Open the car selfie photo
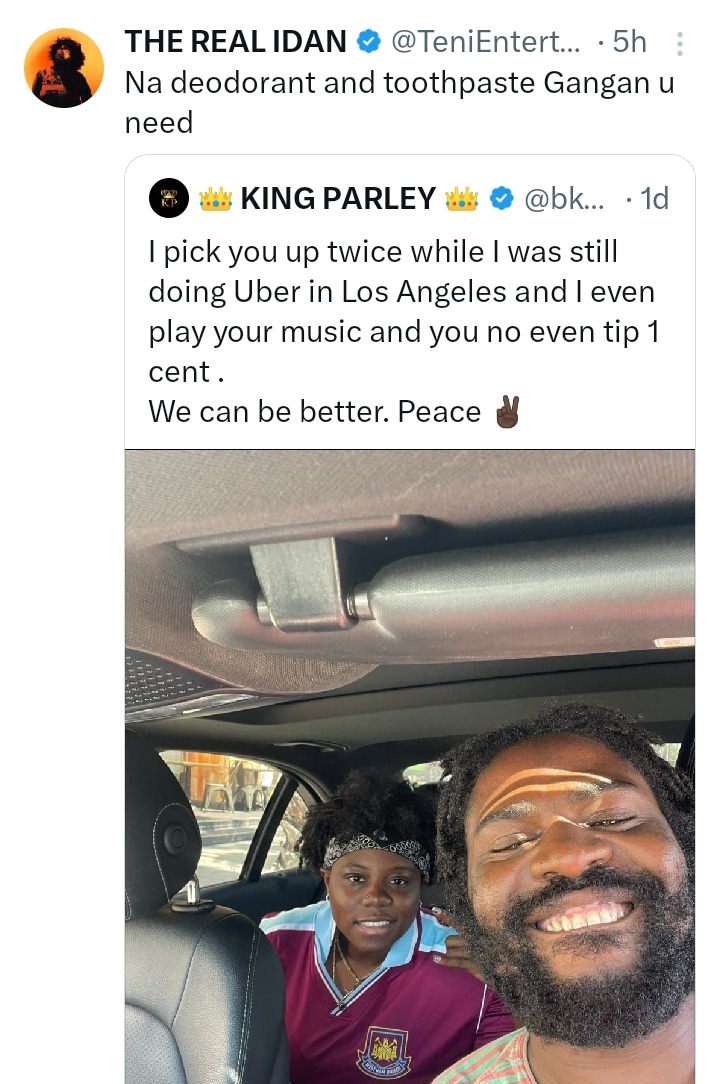720x1084 pixels. 410,767
